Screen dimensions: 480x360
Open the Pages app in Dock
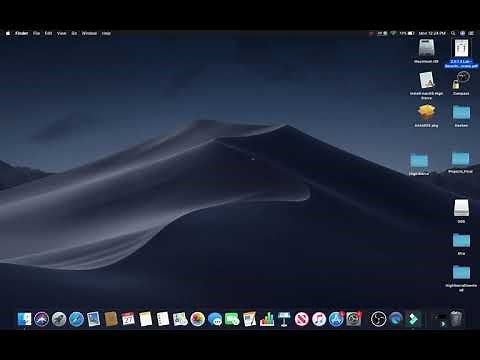click(x=250, y=319)
